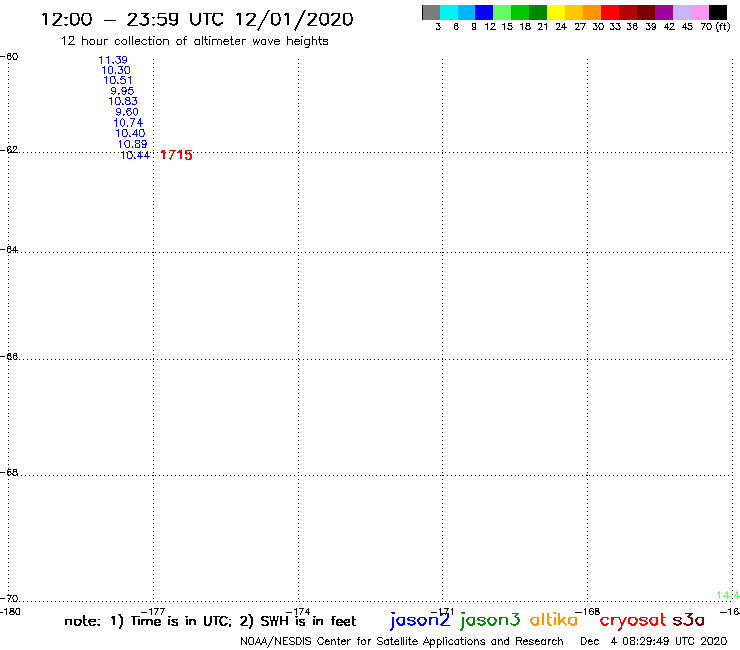The image size is (740, 650).
Task: Select the reading 10.74
Action: pos(128,123)
